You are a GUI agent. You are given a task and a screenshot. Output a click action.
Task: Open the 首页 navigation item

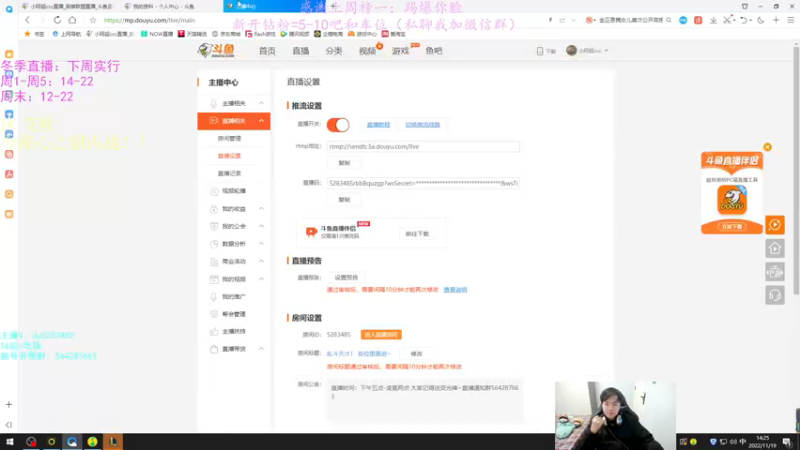(x=267, y=51)
